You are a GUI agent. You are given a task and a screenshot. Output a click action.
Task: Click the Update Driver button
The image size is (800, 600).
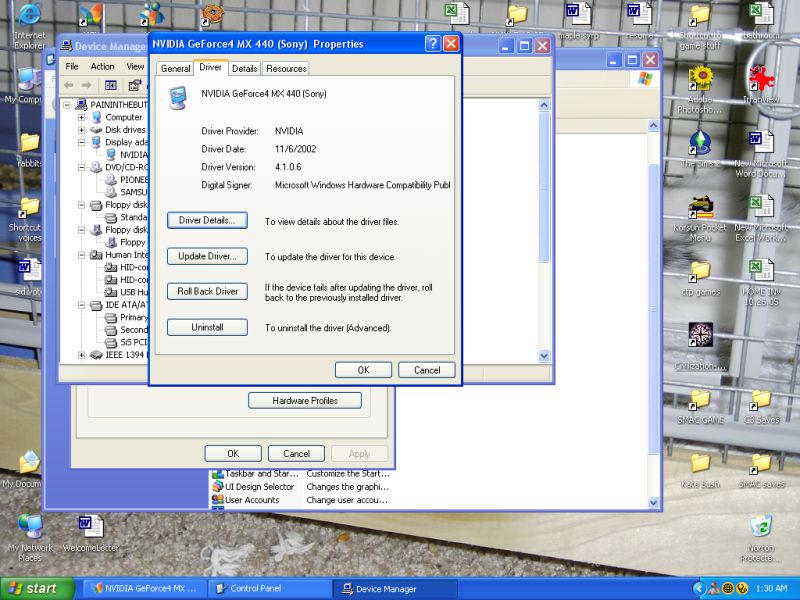click(x=207, y=256)
